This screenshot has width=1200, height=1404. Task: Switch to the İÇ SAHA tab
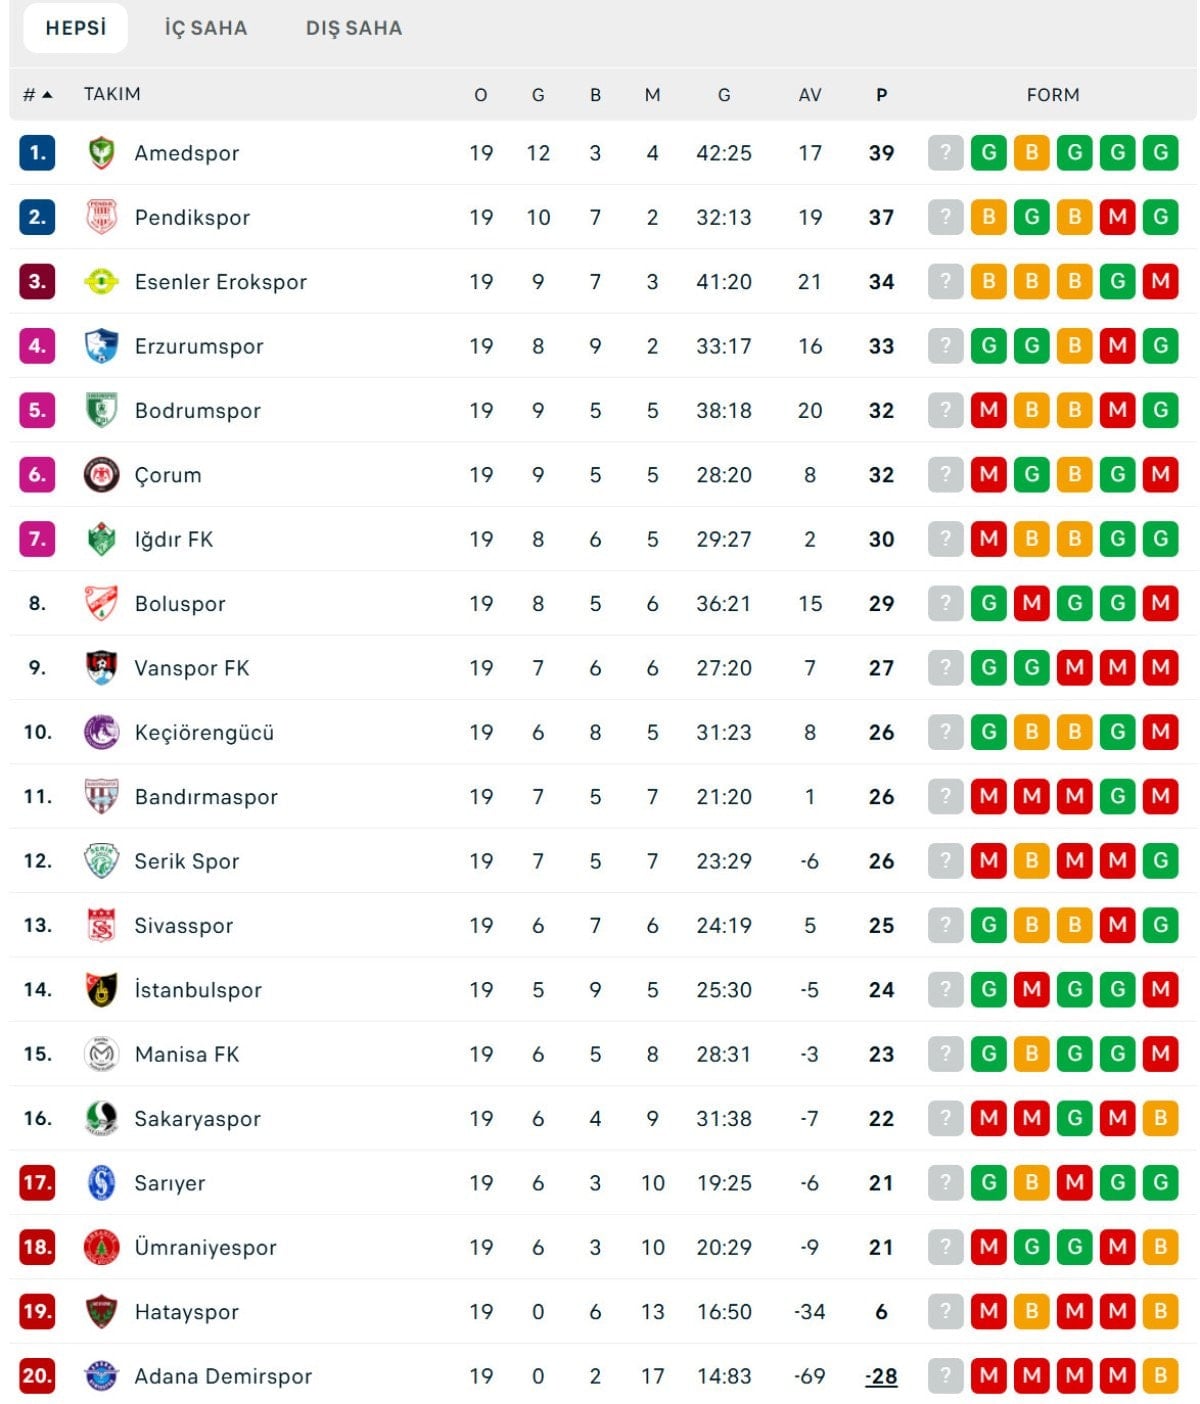(206, 28)
